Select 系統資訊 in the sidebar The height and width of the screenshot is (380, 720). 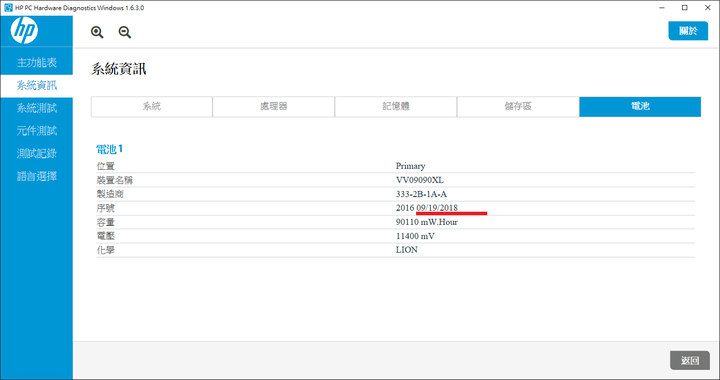pyautogui.click(x=37, y=86)
